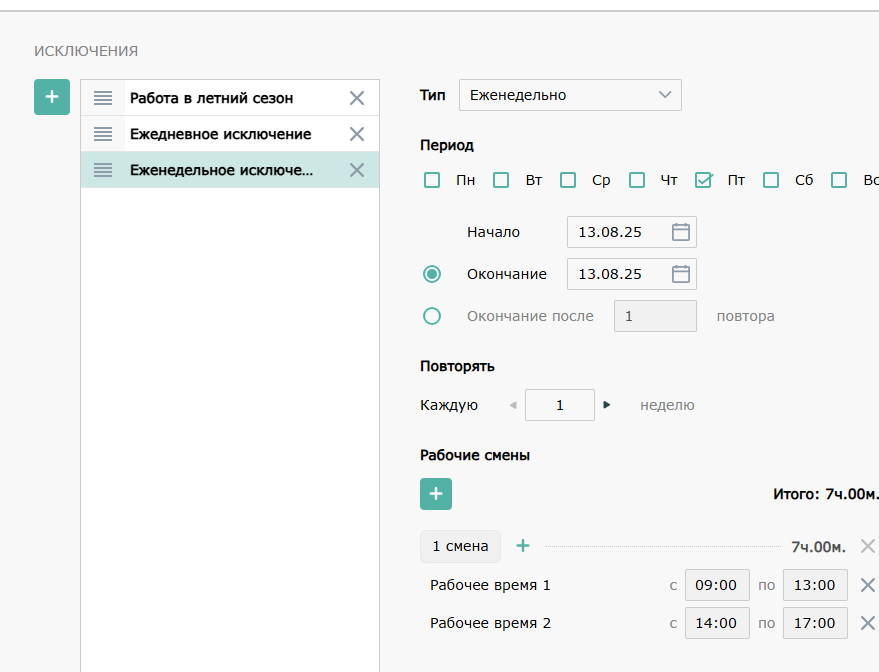Remove 'Ежедневное исключение' from the list
The width and height of the screenshot is (879, 672).
pyautogui.click(x=357, y=134)
